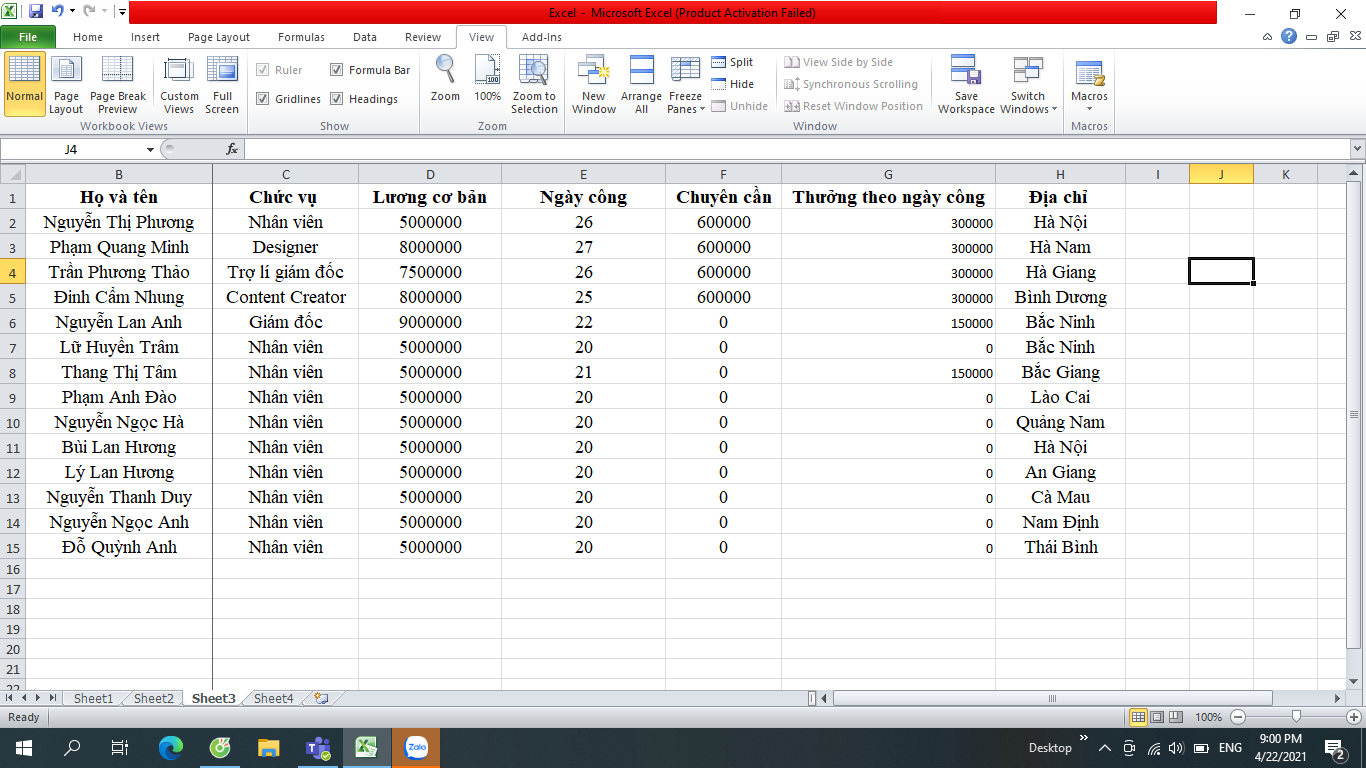This screenshot has height=768, width=1366.
Task: Show hidden system tray icons
Action: tap(1105, 748)
